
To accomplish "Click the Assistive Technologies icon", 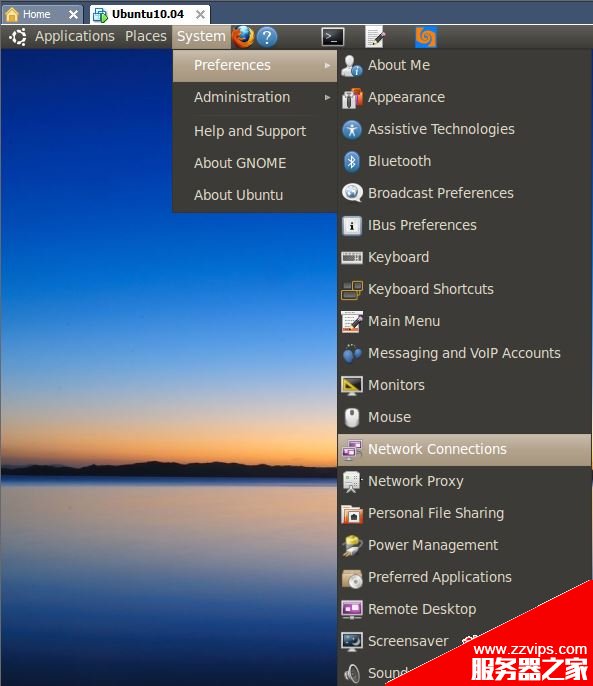I will tap(352, 130).
